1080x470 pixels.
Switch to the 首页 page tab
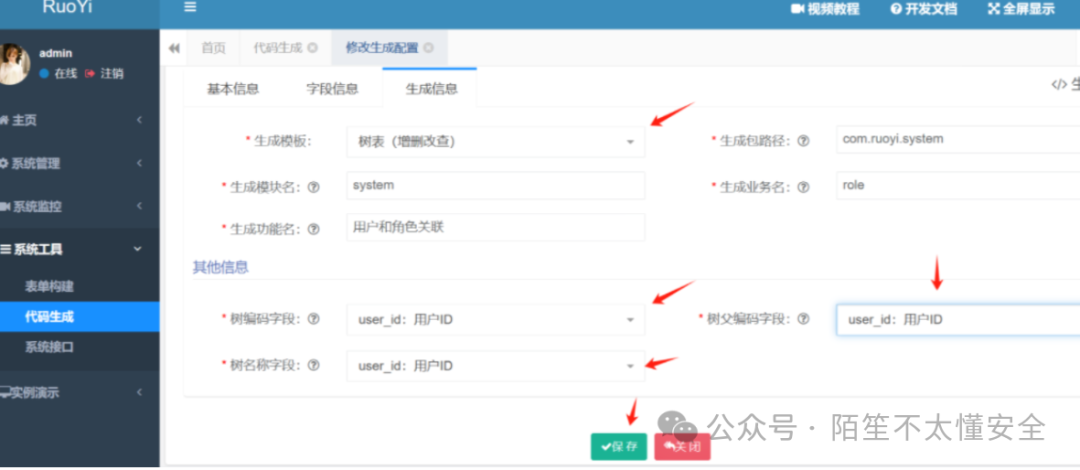click(213, 48)
